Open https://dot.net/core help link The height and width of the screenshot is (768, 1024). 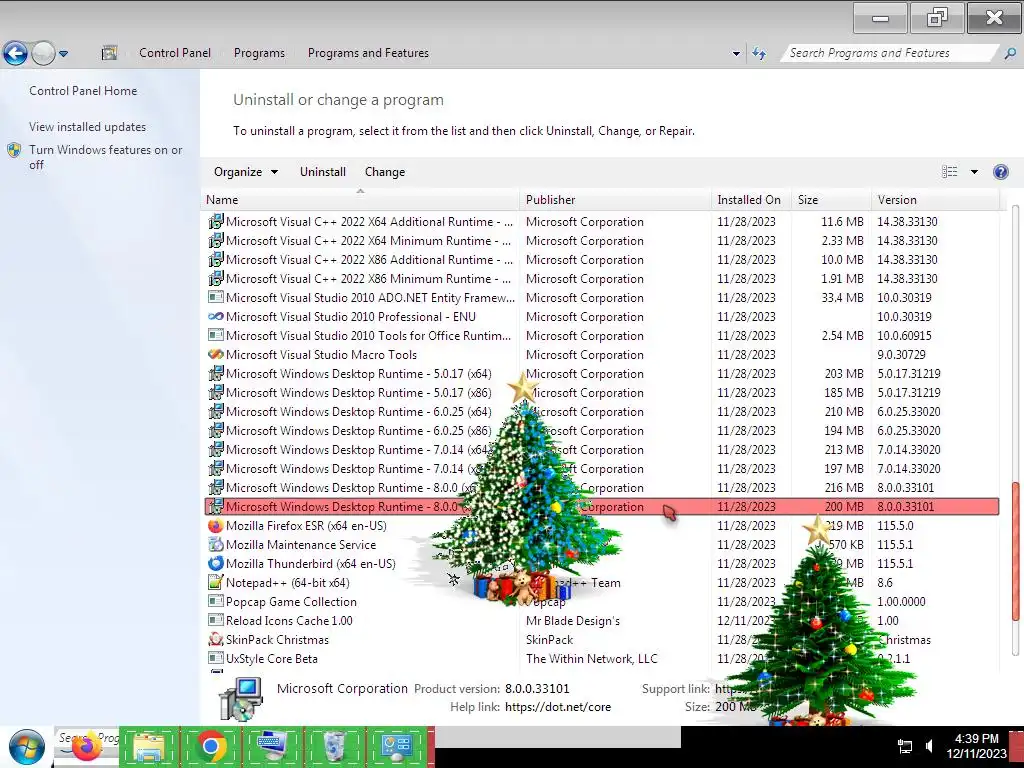pos(558,707)
